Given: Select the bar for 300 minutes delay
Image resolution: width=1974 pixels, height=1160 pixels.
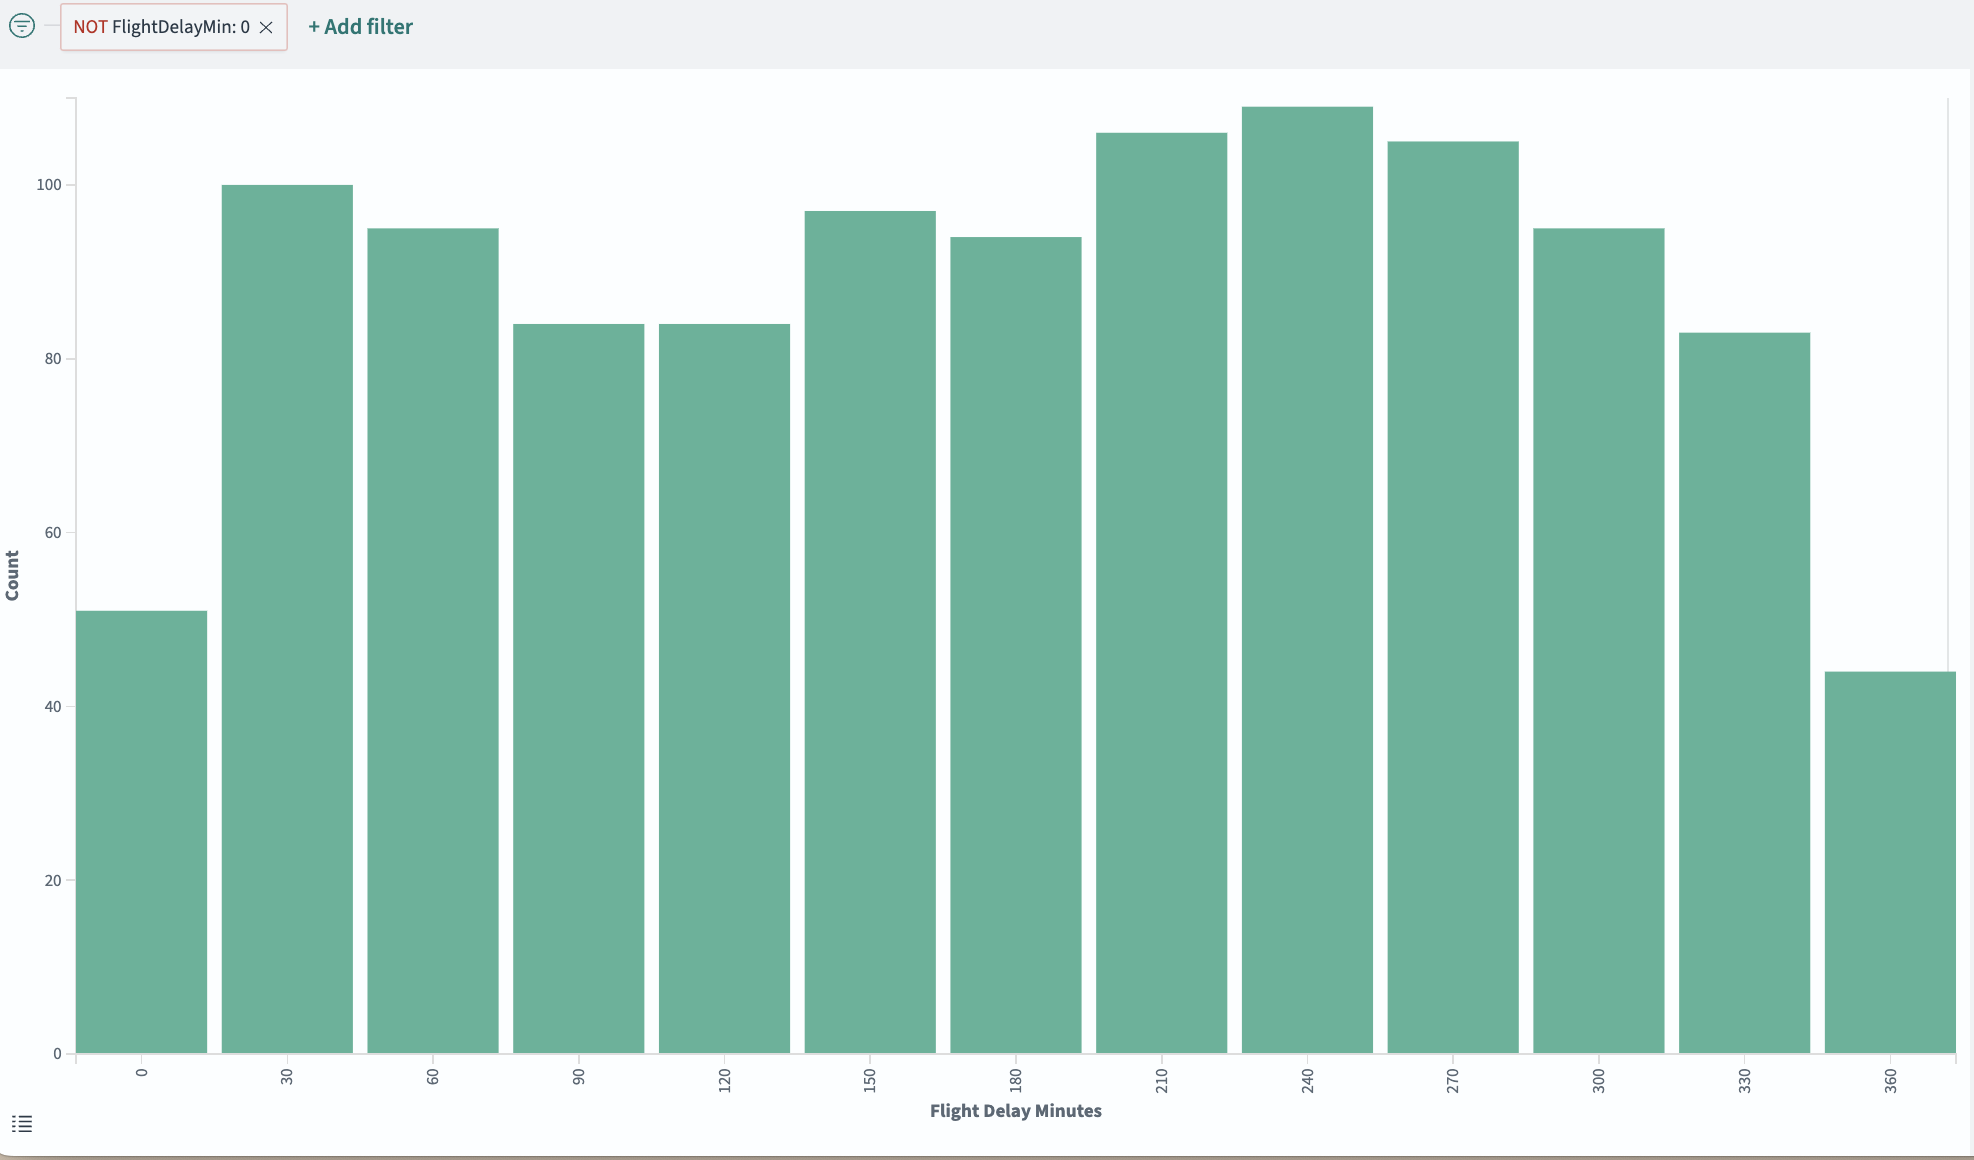Looking at the screenshot, I should 1599,641.
